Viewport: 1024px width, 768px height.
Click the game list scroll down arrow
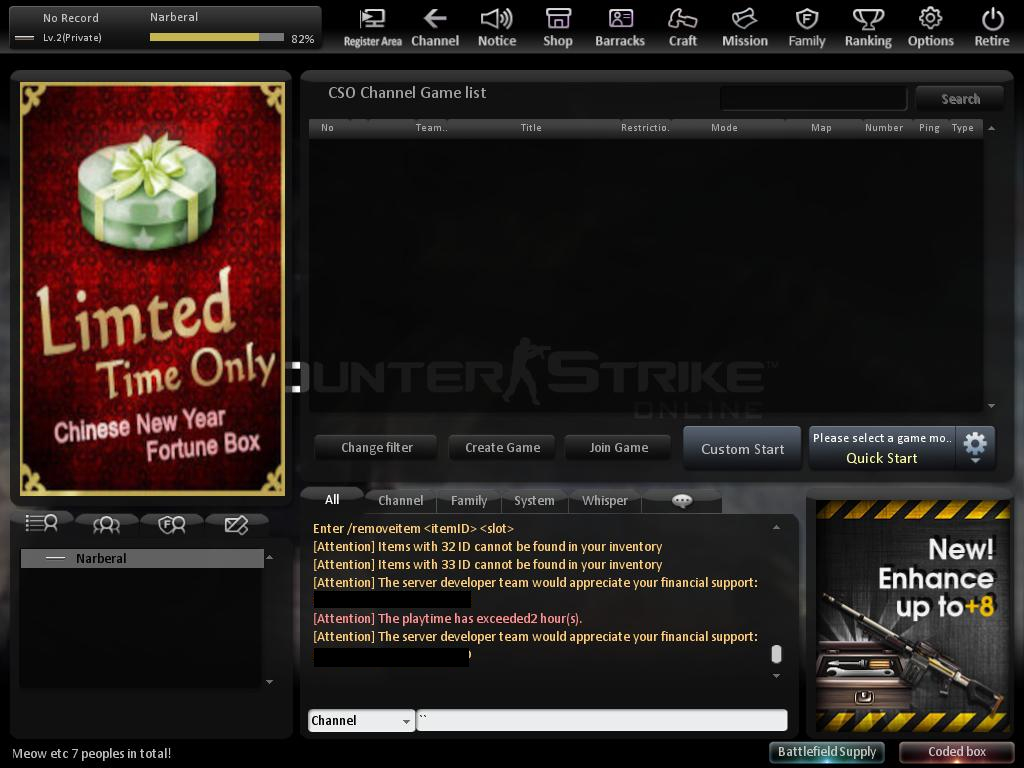[x=991, y=406]
